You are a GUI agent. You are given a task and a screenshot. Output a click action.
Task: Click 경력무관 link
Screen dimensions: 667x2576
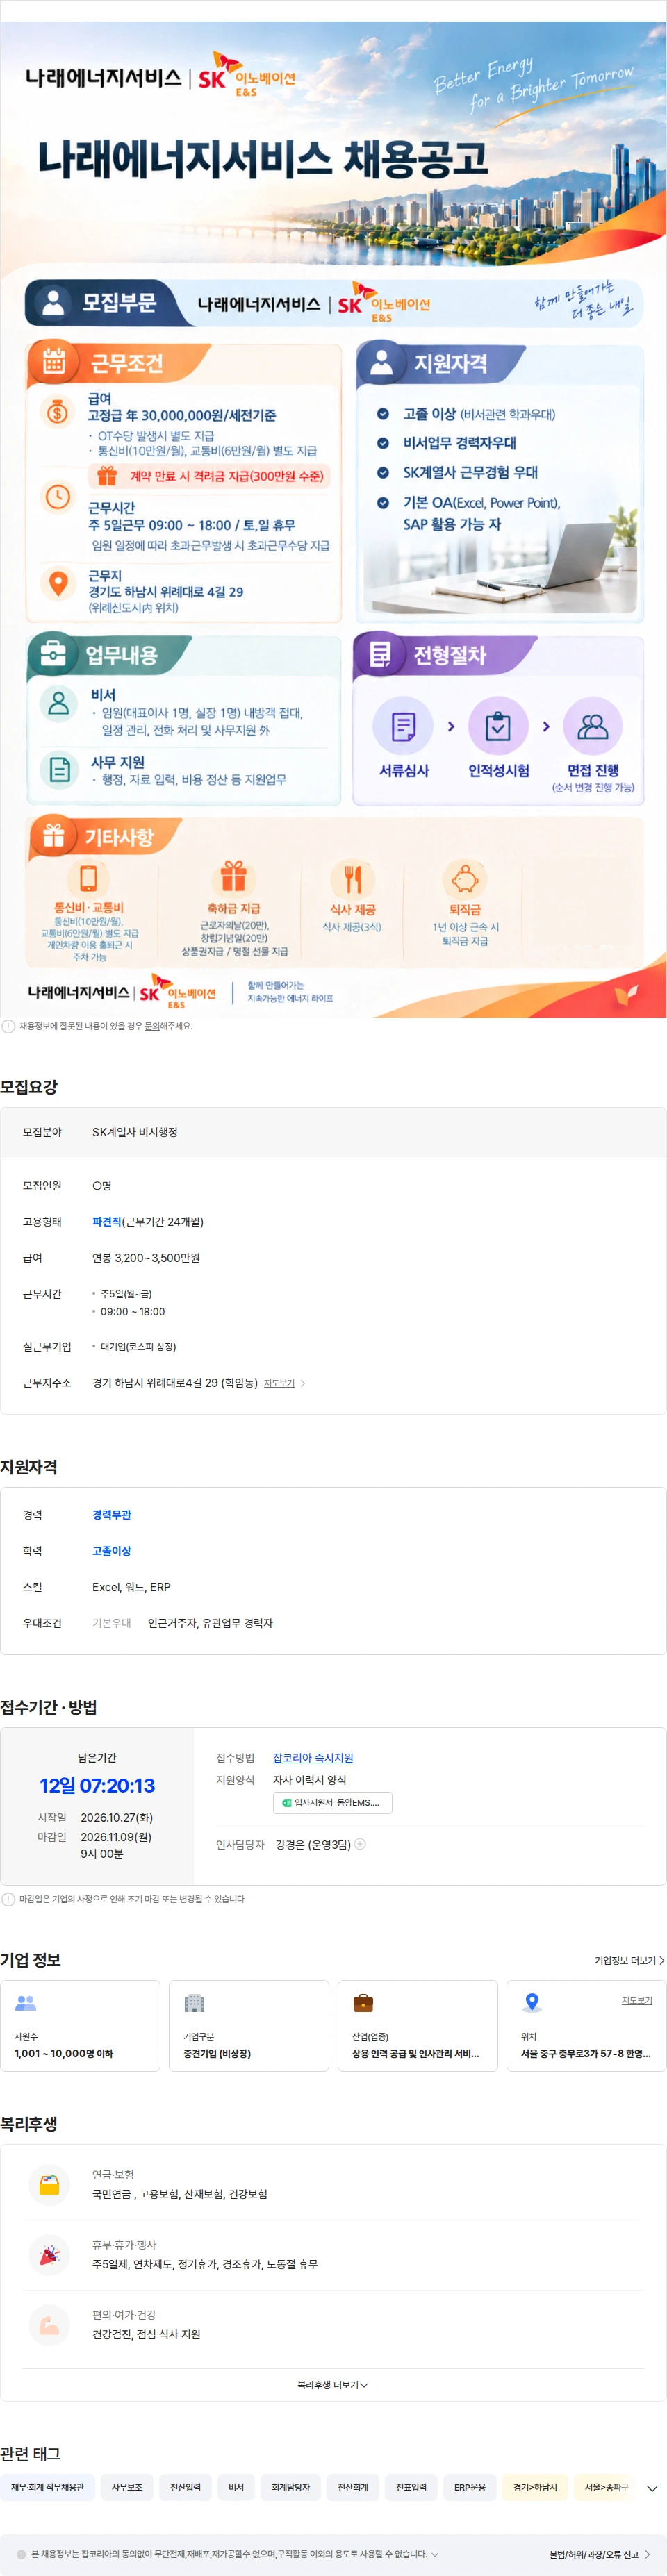[x=112, y=1515]
